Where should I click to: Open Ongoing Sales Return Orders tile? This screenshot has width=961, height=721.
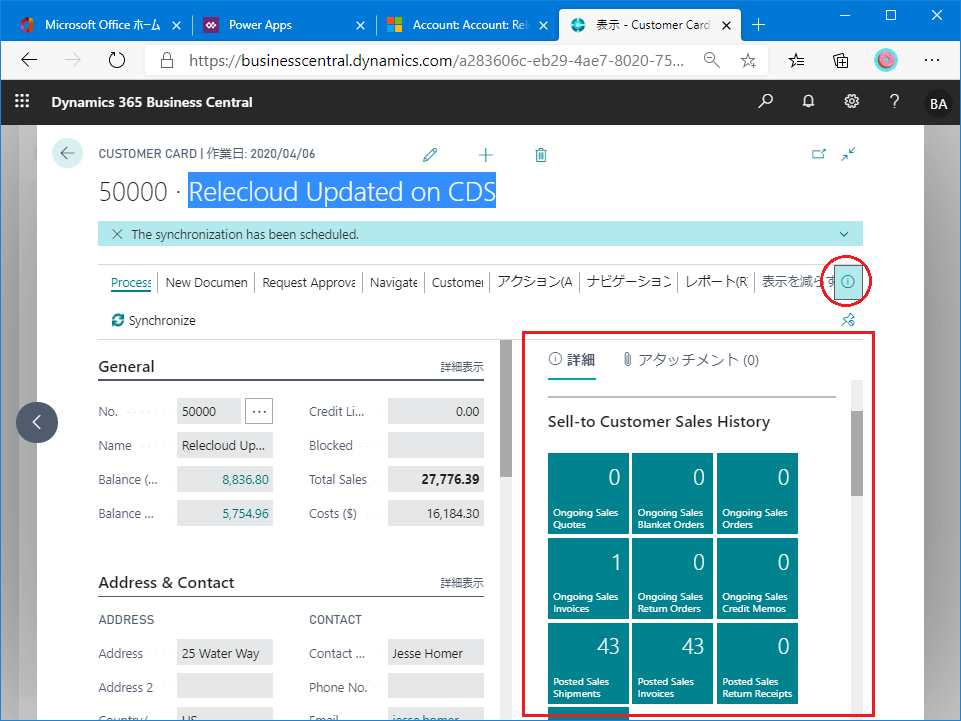pos(672,578)
